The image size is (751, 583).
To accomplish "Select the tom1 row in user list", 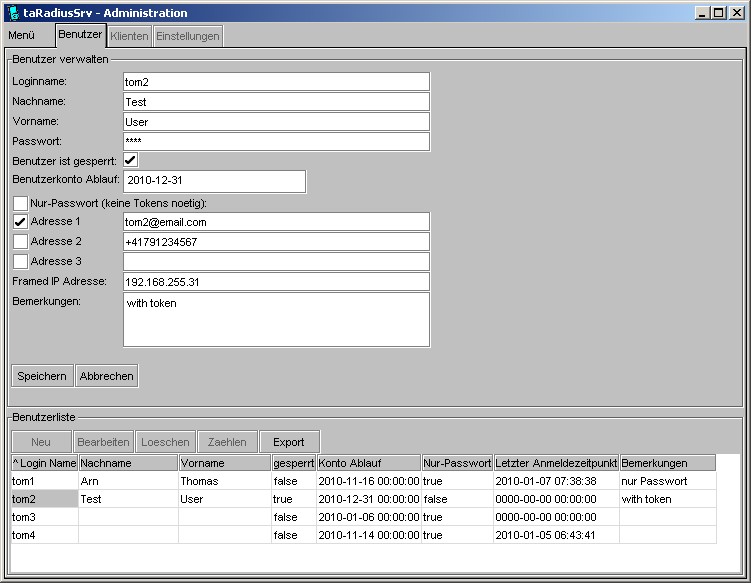I will pos(44,481).
